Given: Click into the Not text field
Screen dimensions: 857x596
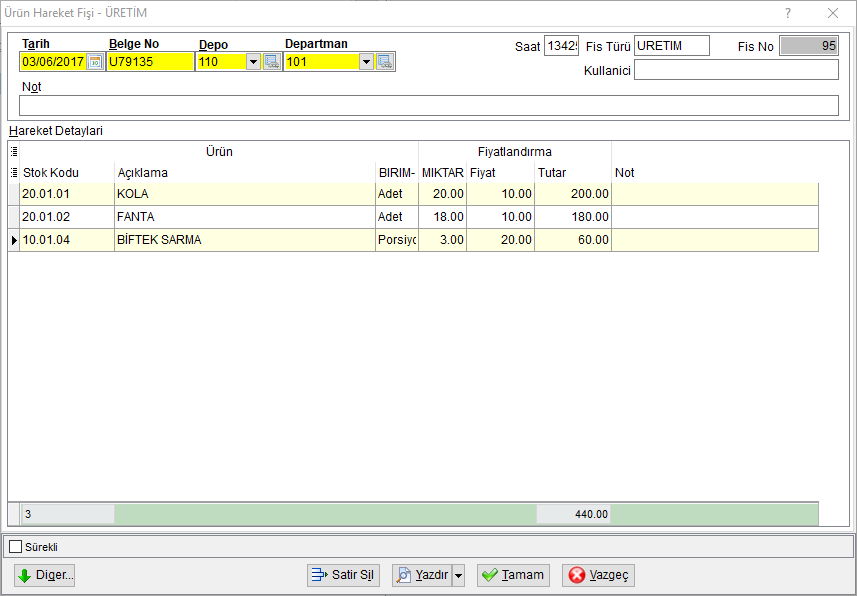Looking at the screenshot, I should click(428, 106).
